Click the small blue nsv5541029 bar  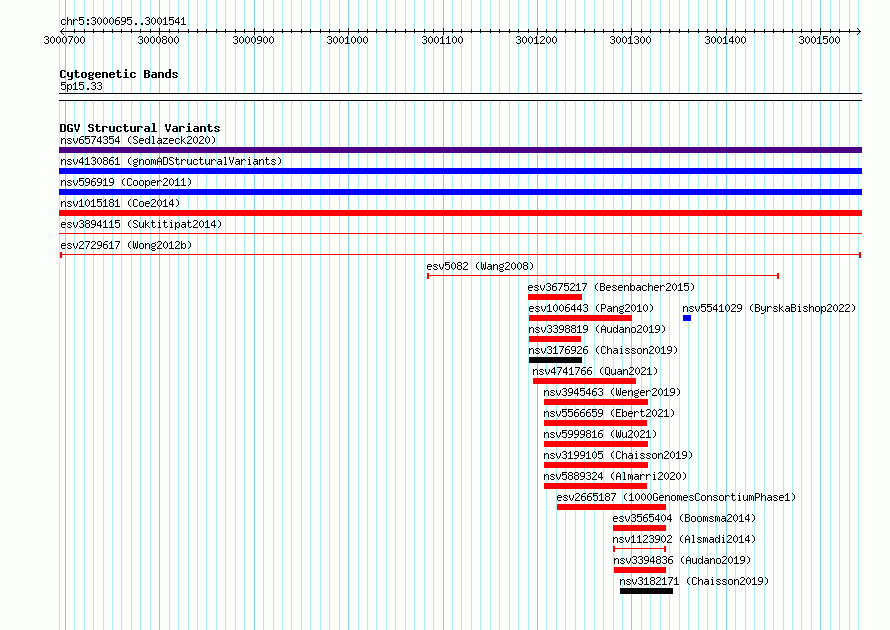point(687,318)
